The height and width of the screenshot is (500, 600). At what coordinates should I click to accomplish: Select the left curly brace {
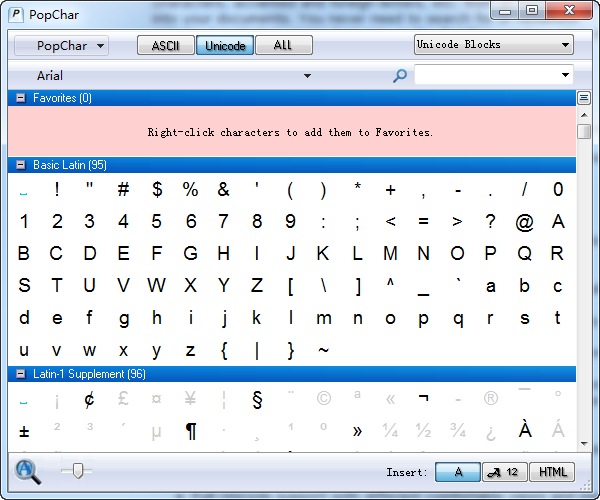224,350
